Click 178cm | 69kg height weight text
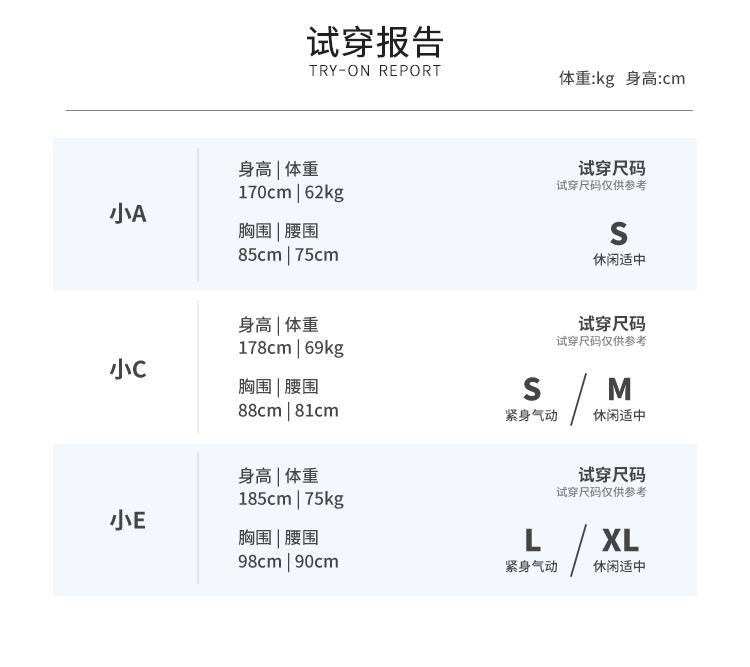Image resolution: width=750 pixels, height=667 pixels. click(290, 348)
